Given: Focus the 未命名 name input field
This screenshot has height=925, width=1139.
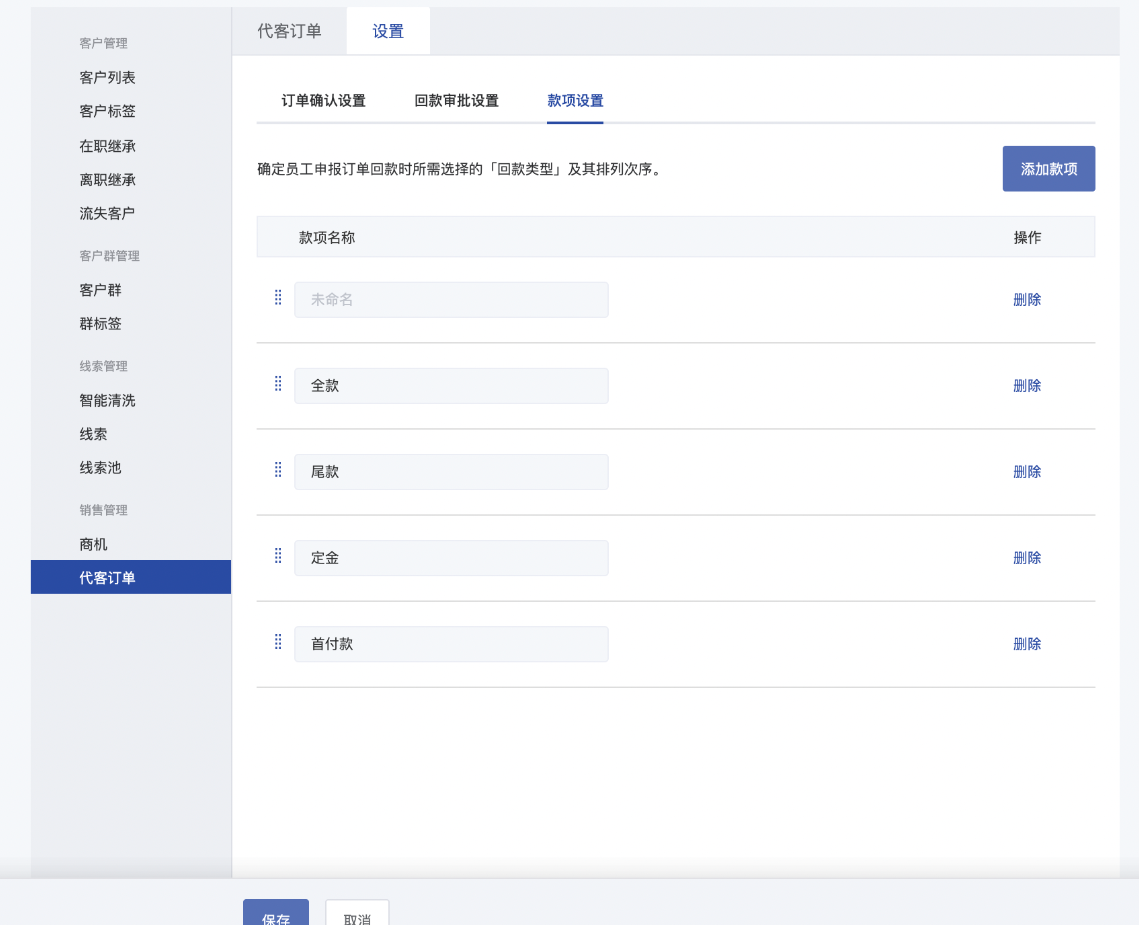Looking at the screenshot, I should [451, 299].
